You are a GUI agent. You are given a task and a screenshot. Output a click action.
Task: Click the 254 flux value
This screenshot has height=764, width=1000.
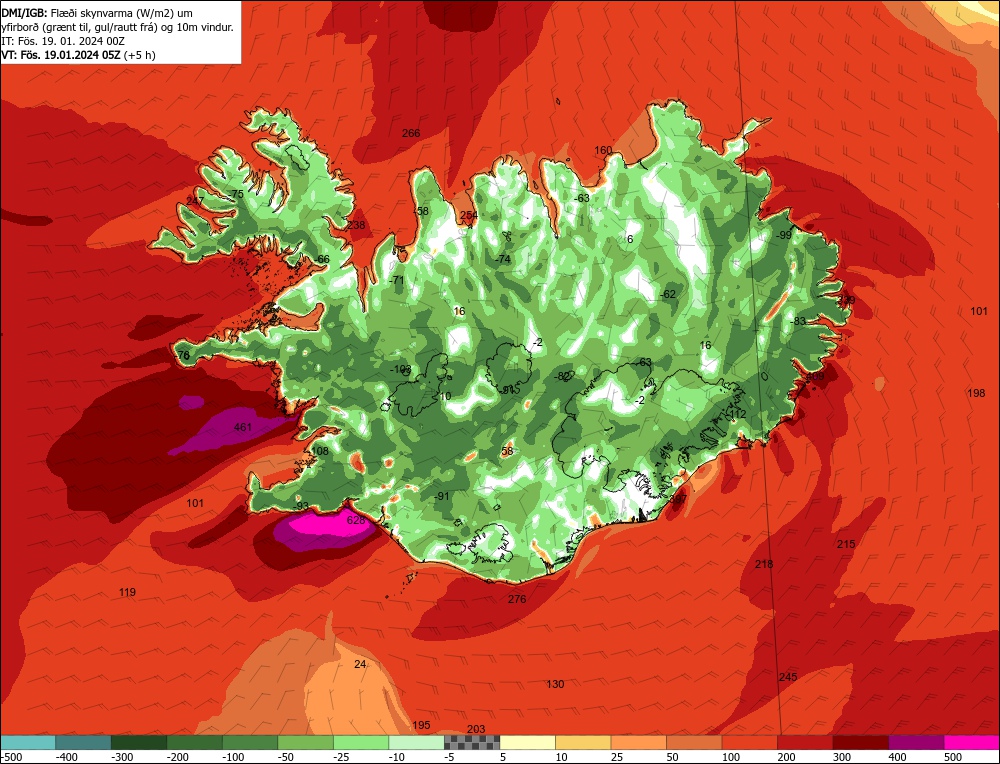coord(469,215)
